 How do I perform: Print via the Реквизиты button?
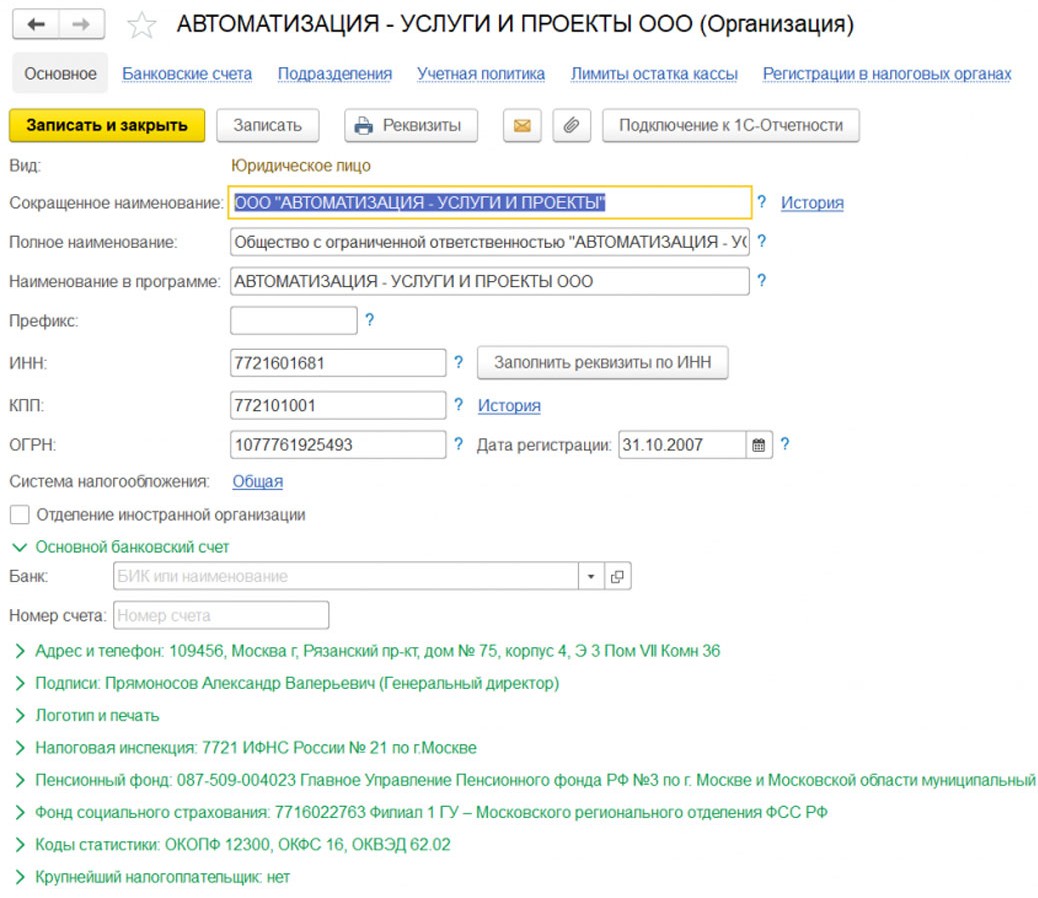click(x=410, y=125)
